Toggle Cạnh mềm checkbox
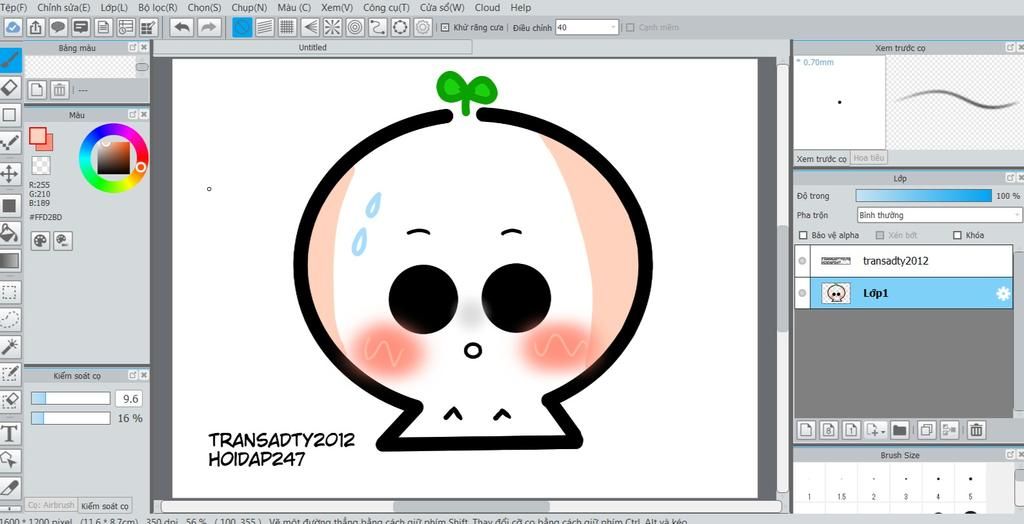Image resolution: width=1024 pixels, height=524 pixels. (x=630, y=27)
